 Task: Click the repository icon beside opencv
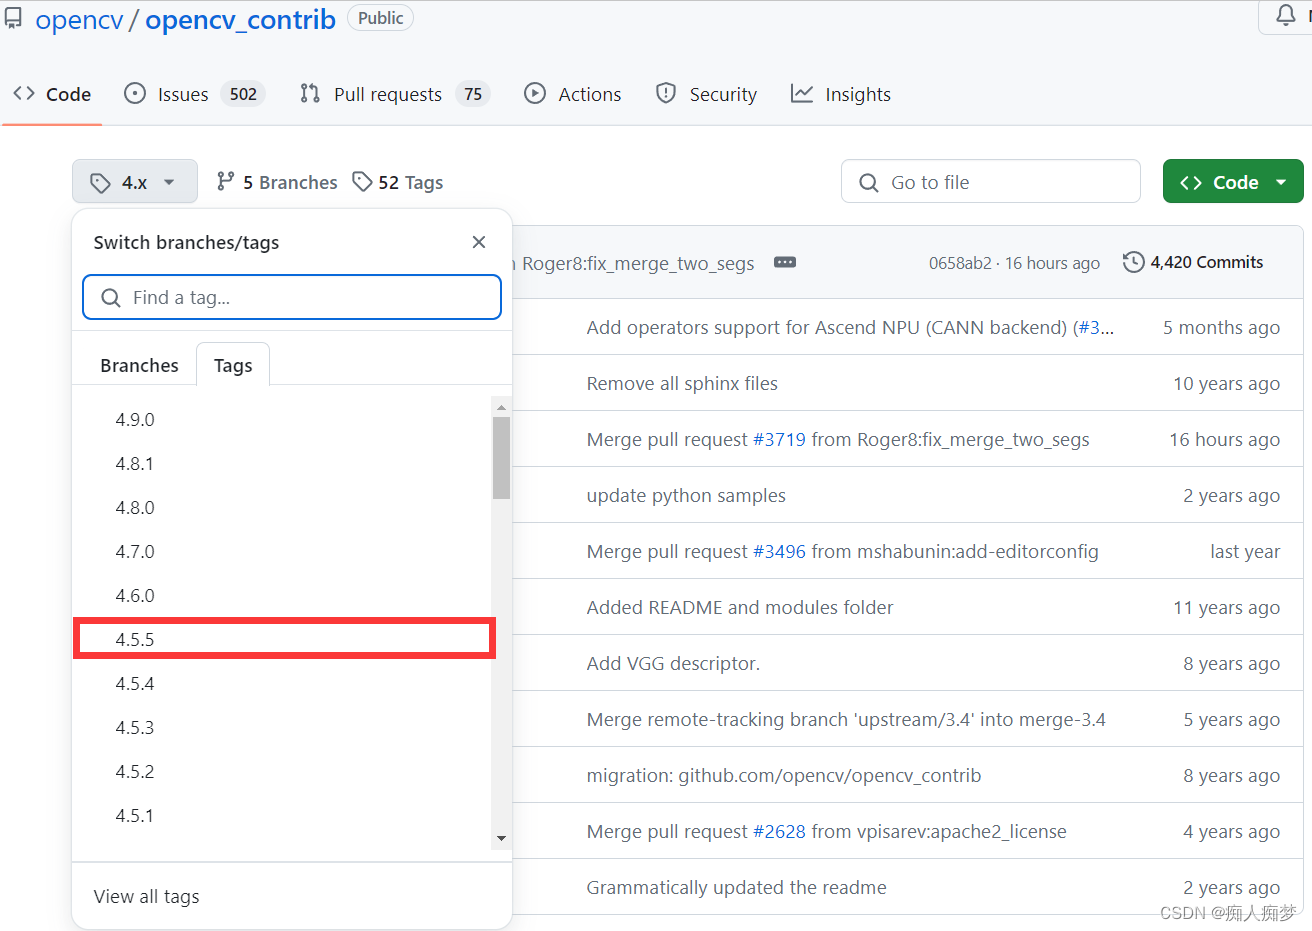pos(13,17)
